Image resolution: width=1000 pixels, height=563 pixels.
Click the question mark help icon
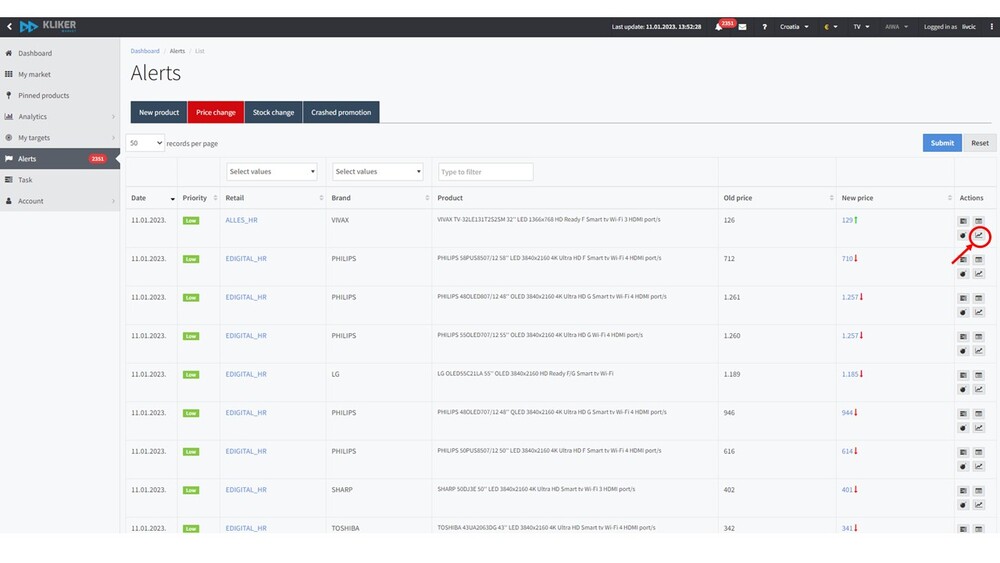coord(764,27)
